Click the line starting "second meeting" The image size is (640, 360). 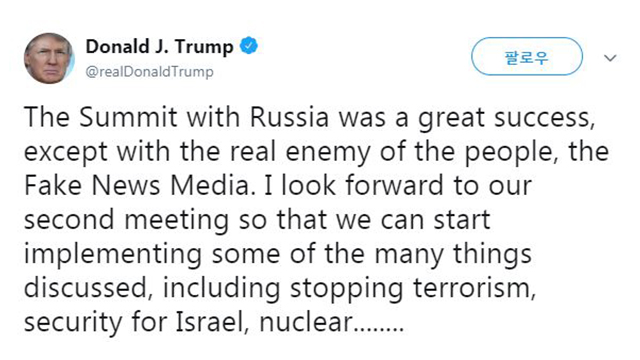click(x=257, y=220)
